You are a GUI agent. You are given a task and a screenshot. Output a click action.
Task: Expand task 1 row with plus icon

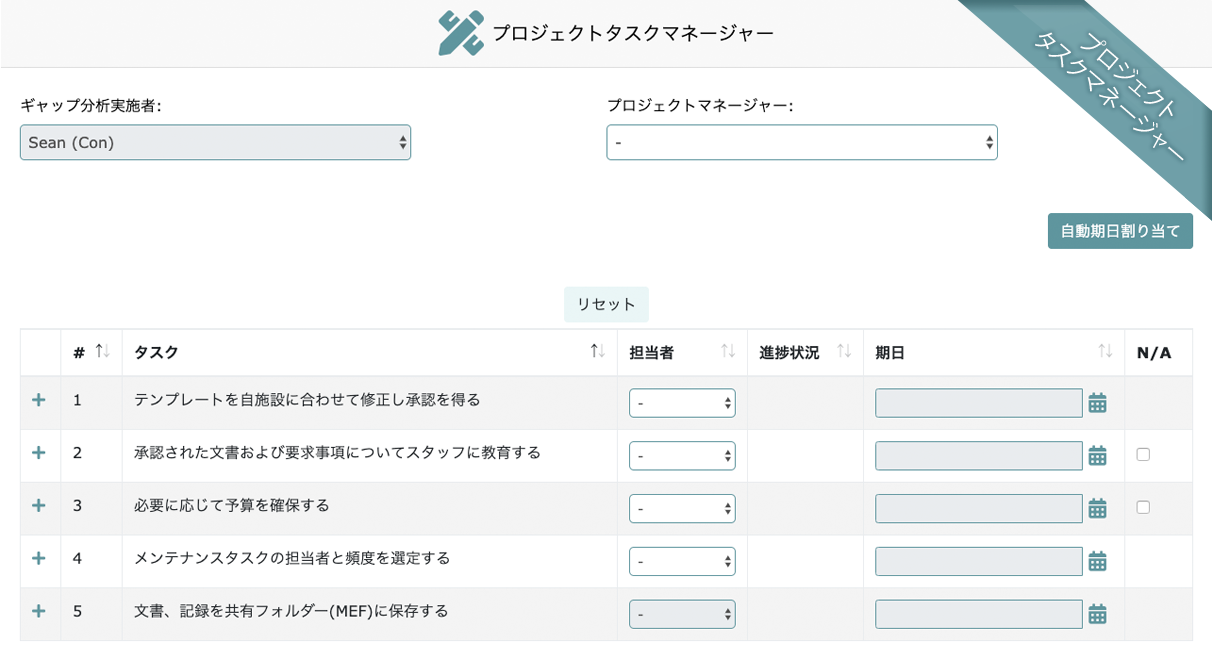point(39,400)
